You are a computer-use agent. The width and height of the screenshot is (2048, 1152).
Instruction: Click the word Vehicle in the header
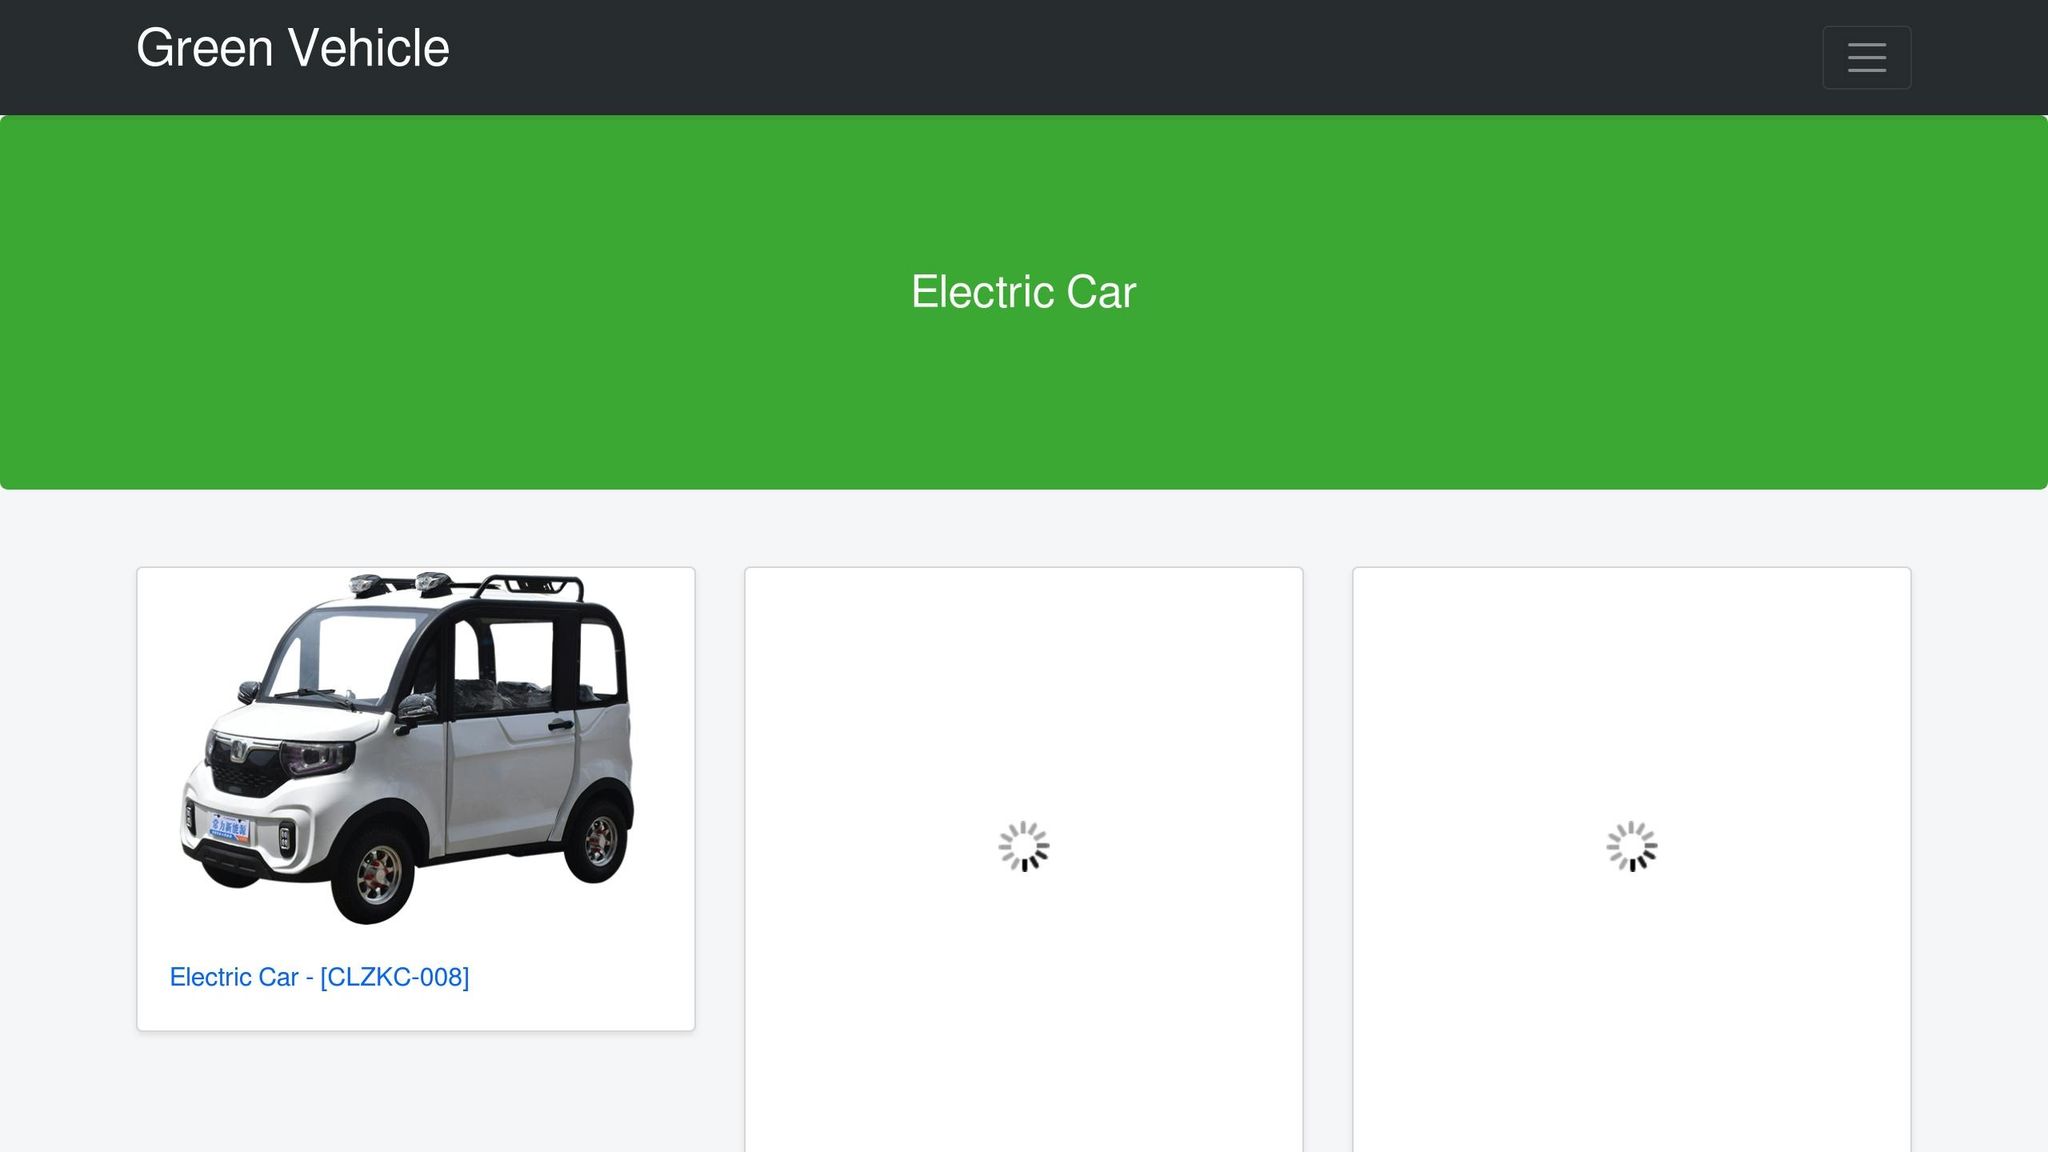[369, 48]
